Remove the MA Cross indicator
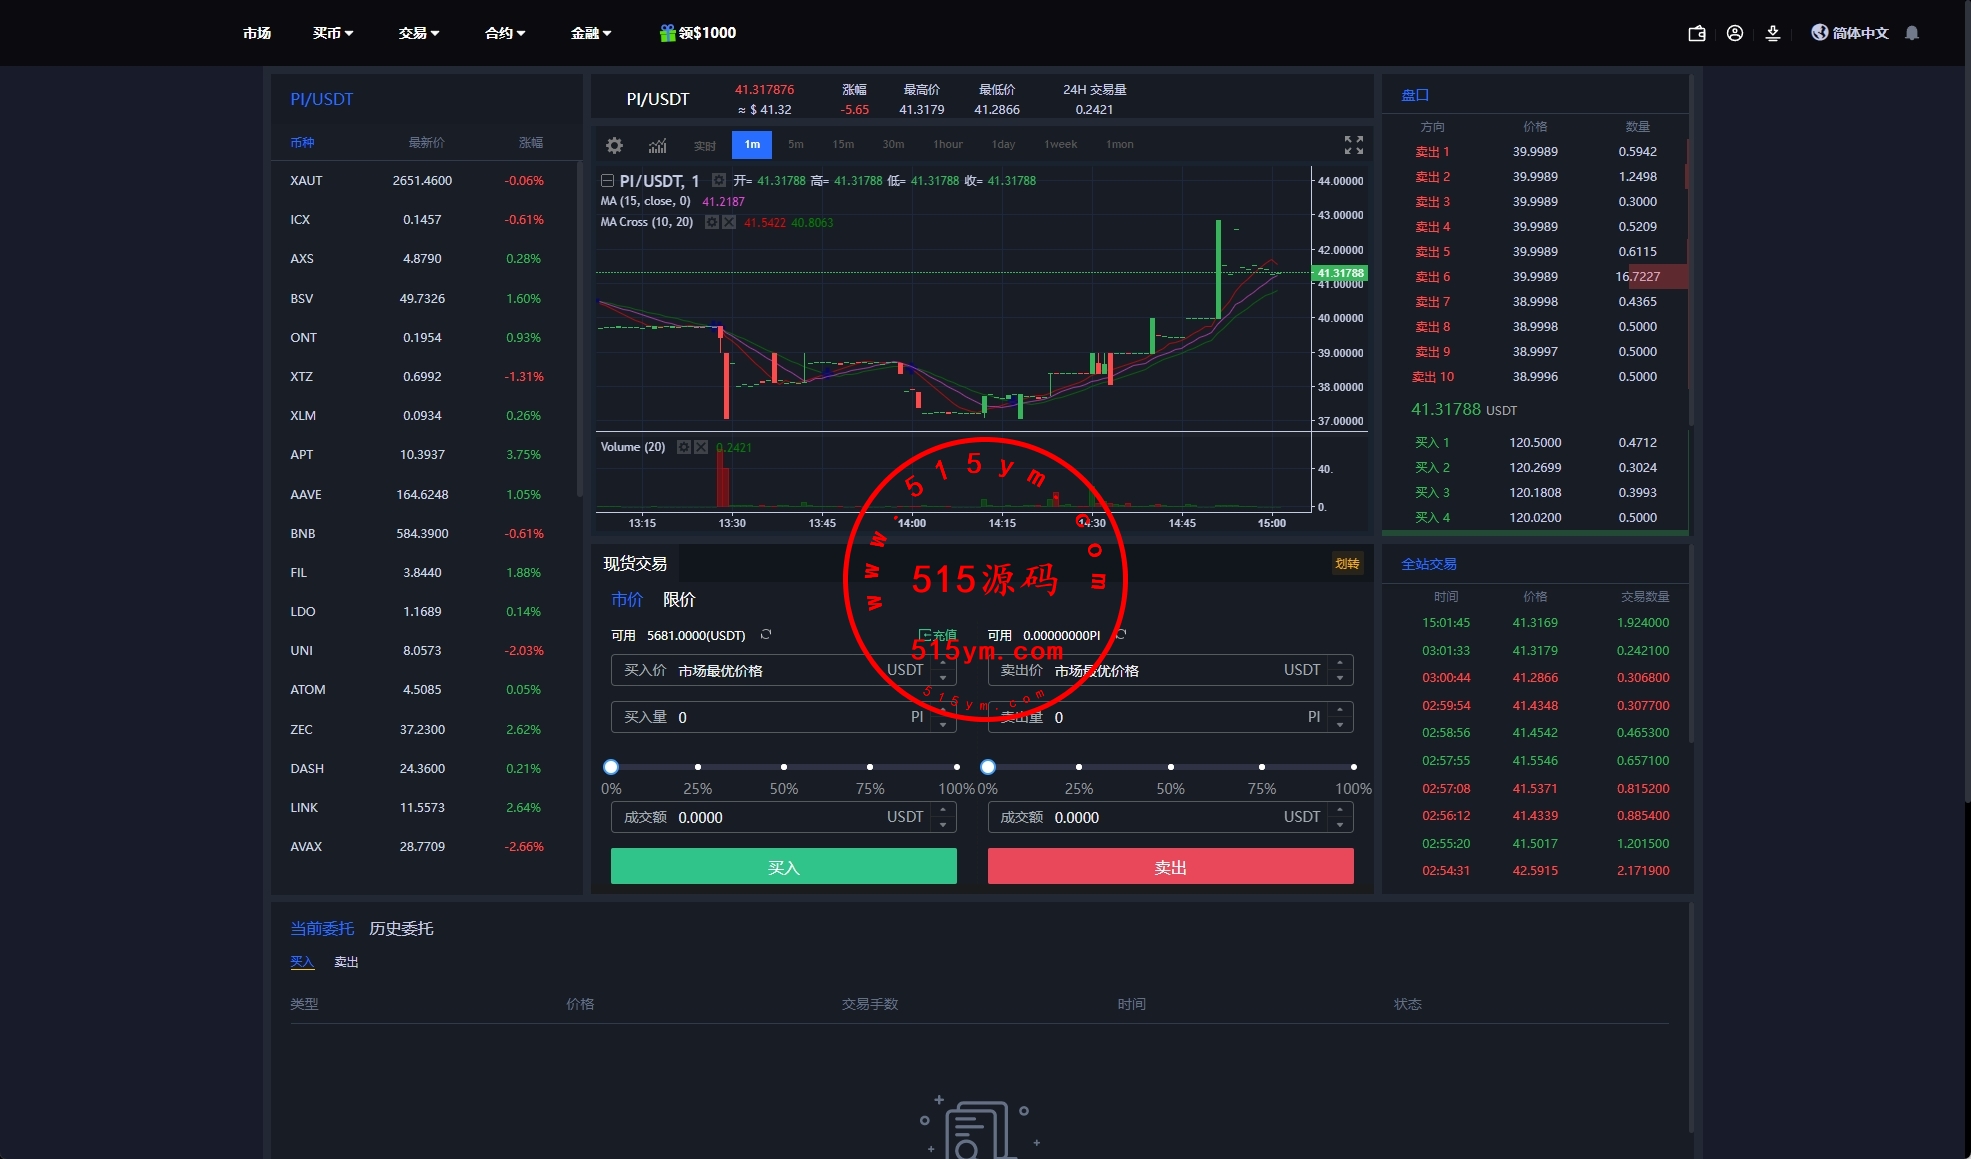The width and height of the screenshot is (1971, 1159). [x=729, y=222]
